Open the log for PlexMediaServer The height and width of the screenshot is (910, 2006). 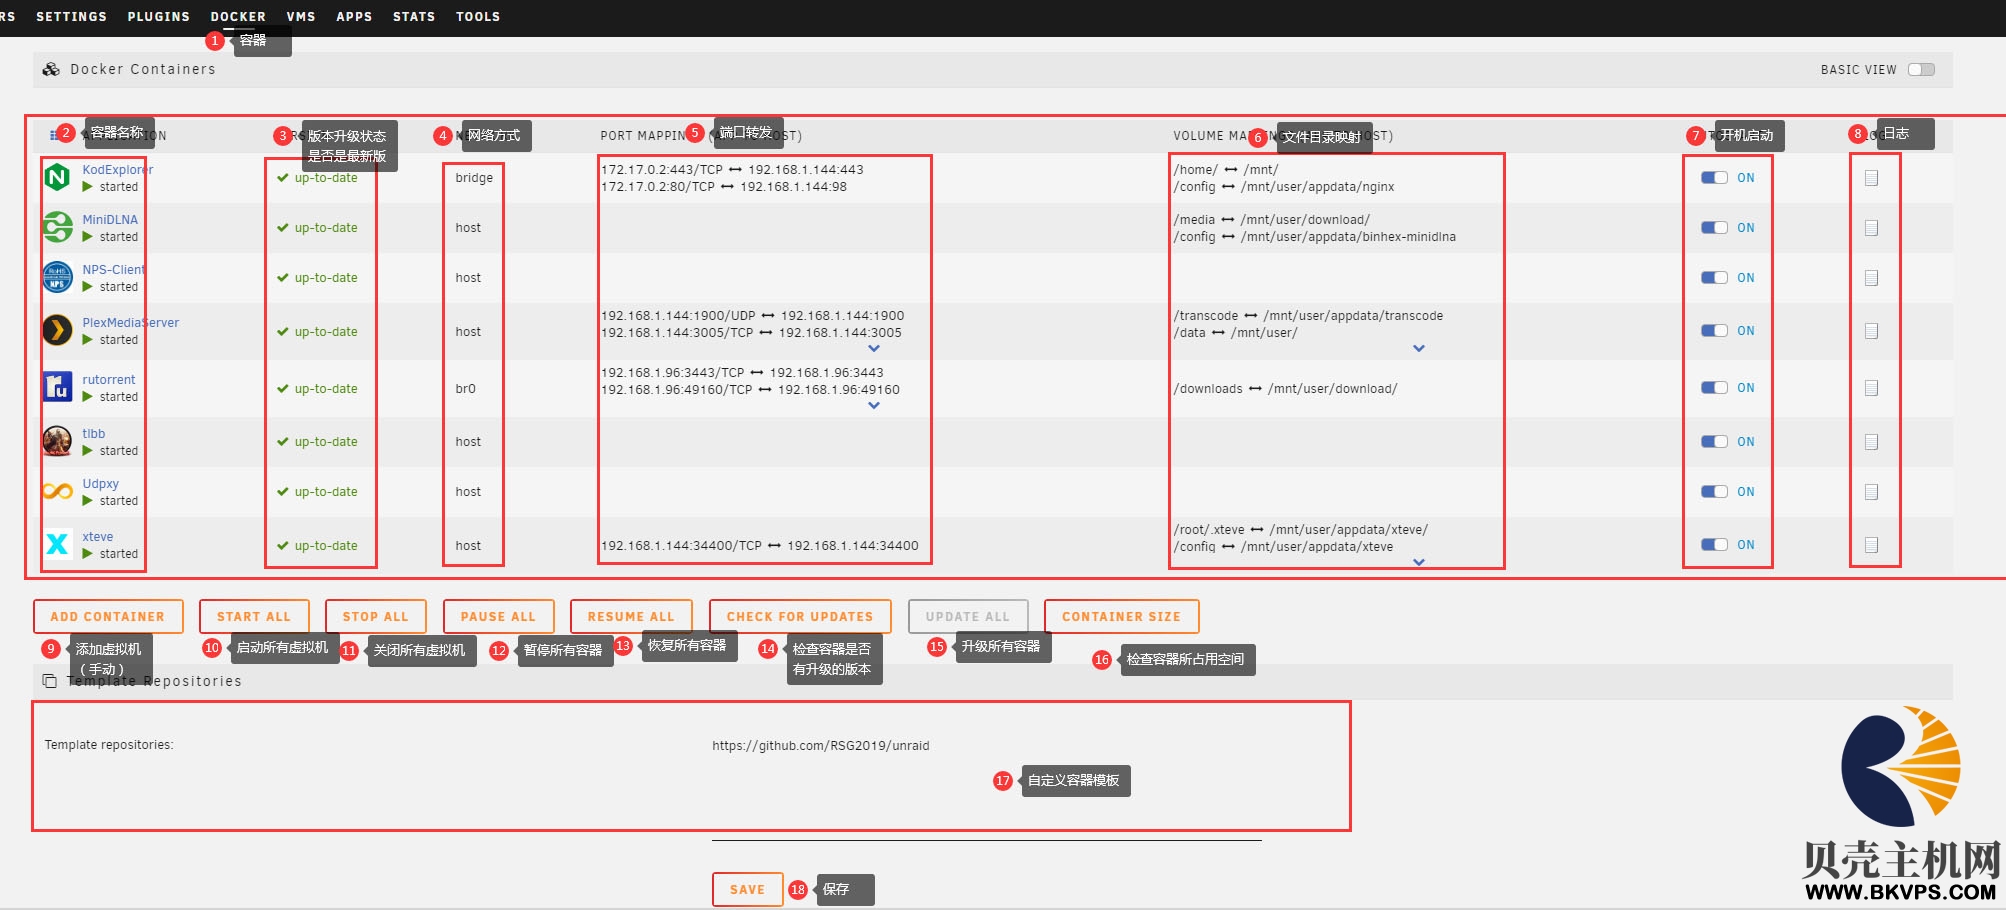[1871, 331]
